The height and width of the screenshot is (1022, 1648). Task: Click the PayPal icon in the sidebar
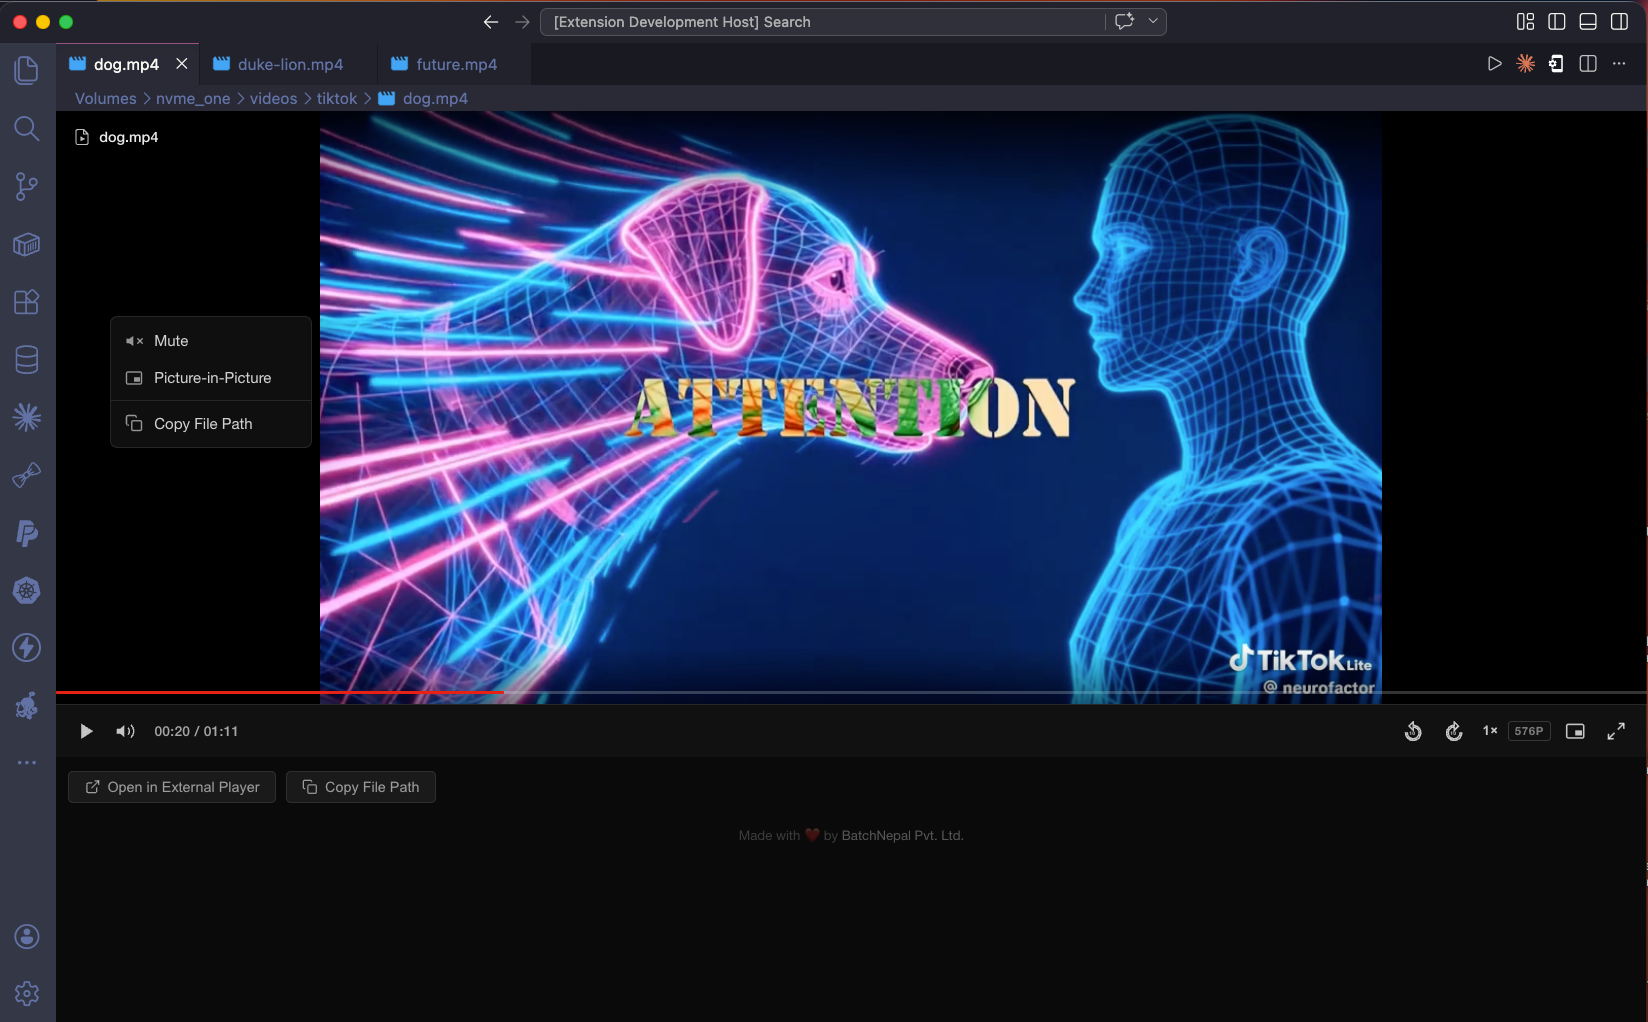pyautogui.click(x=26, y=533)
